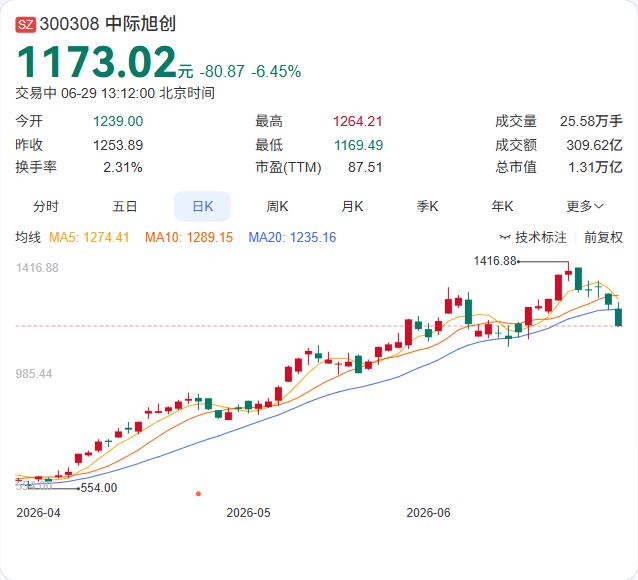Click the percent change -6.45%
This screenshot has width=638, height=580.
(276, 71)
